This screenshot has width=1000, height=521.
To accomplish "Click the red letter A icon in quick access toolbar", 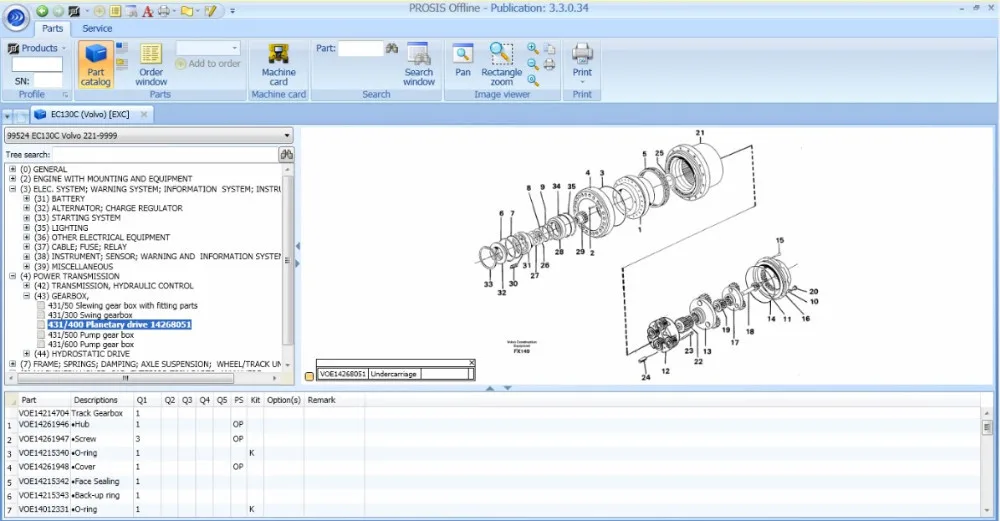I will (147, 11).
